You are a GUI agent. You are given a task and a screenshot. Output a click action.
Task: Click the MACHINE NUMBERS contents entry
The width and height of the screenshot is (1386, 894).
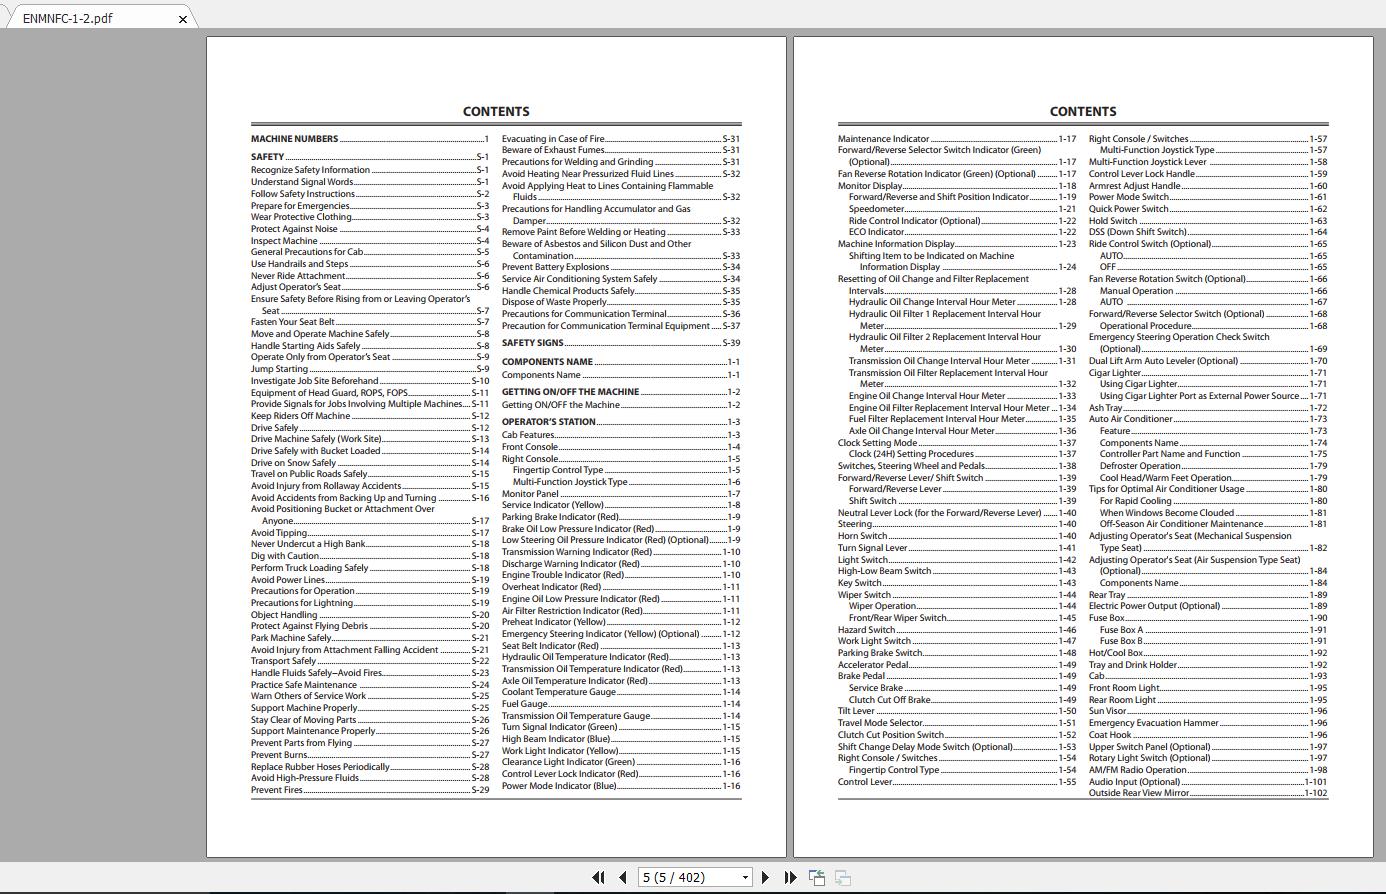point(370,139)
